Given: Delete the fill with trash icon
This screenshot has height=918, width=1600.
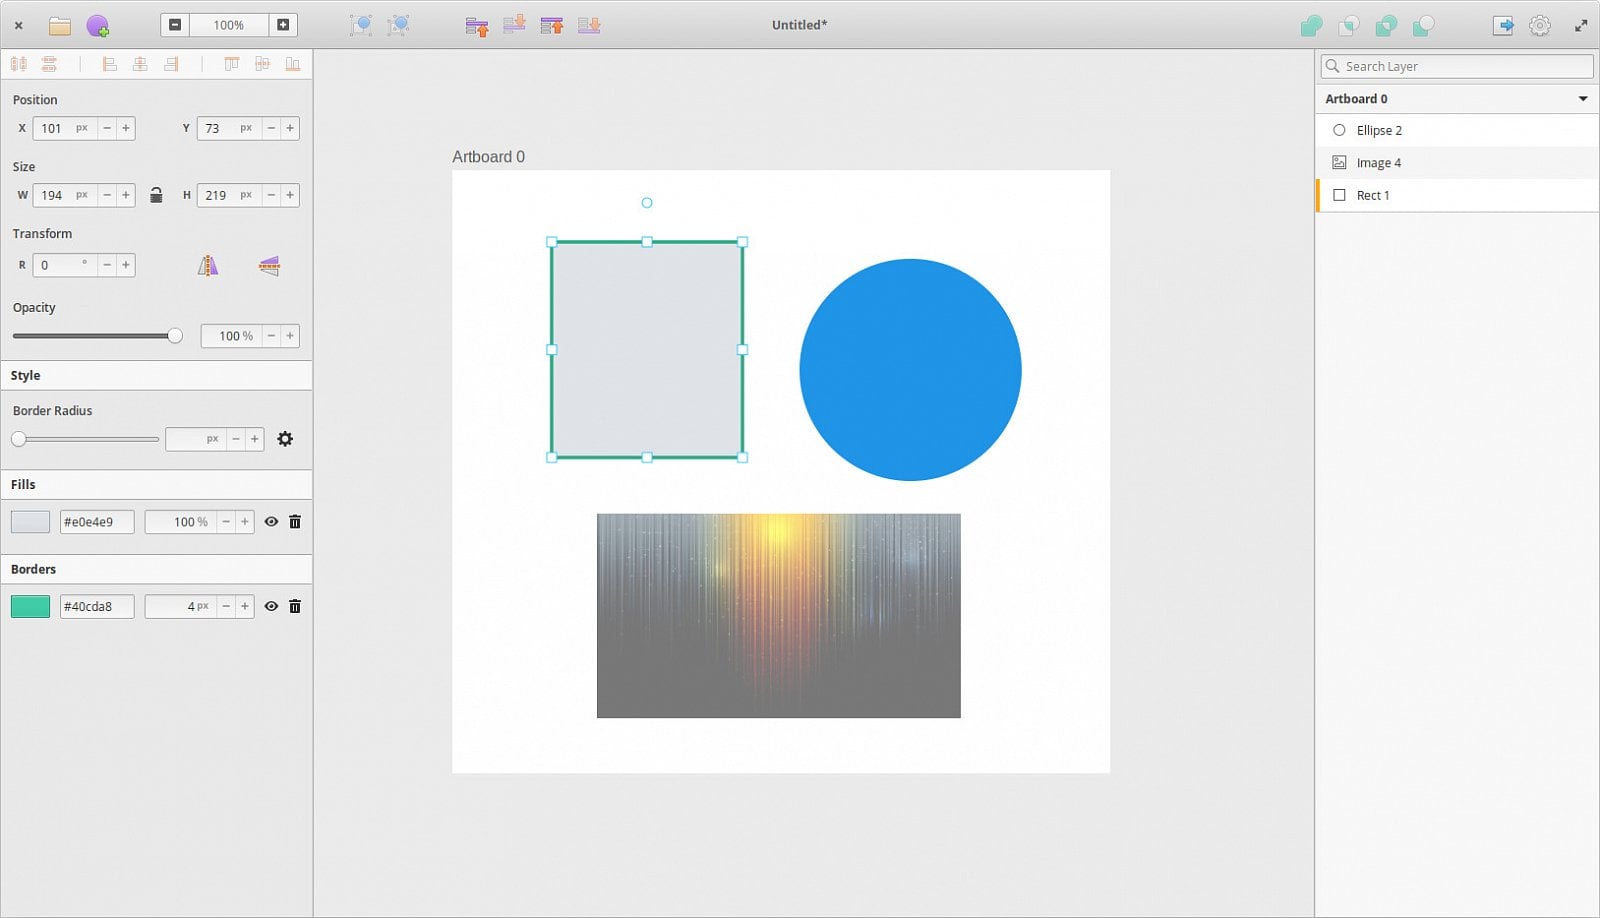Looking at the screenshot, I should point(295,522).
